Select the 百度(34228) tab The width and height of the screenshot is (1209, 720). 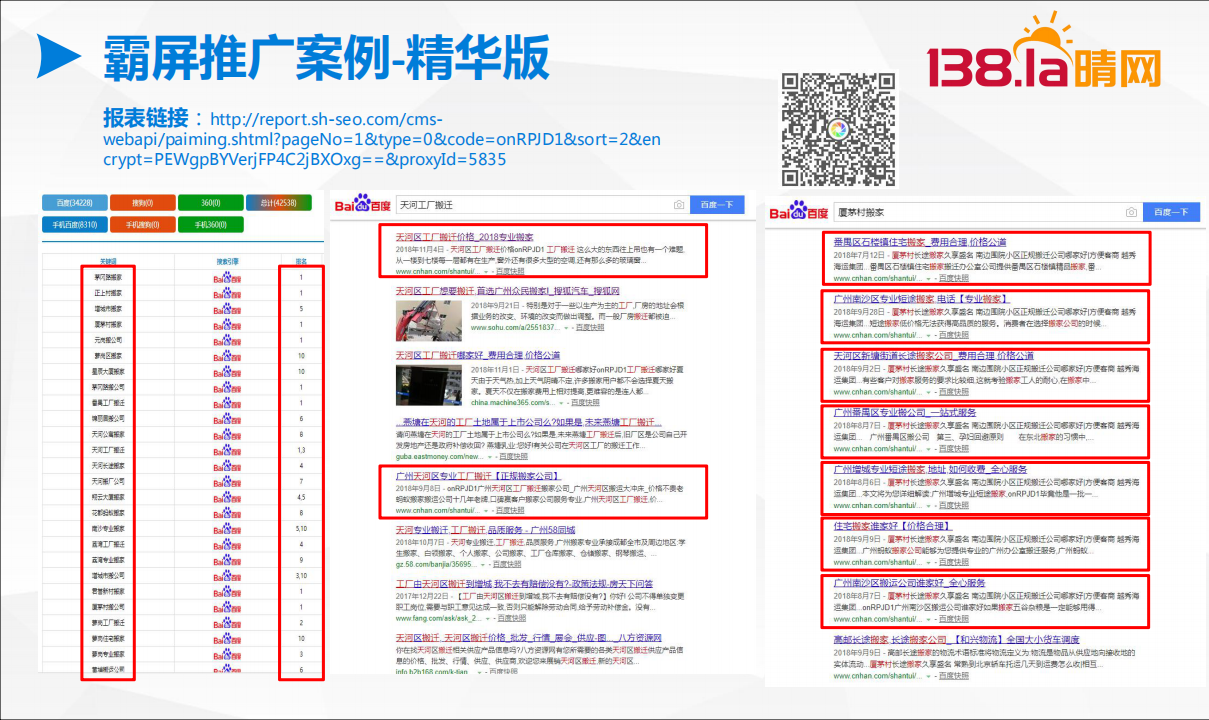[x=74, y=204]
